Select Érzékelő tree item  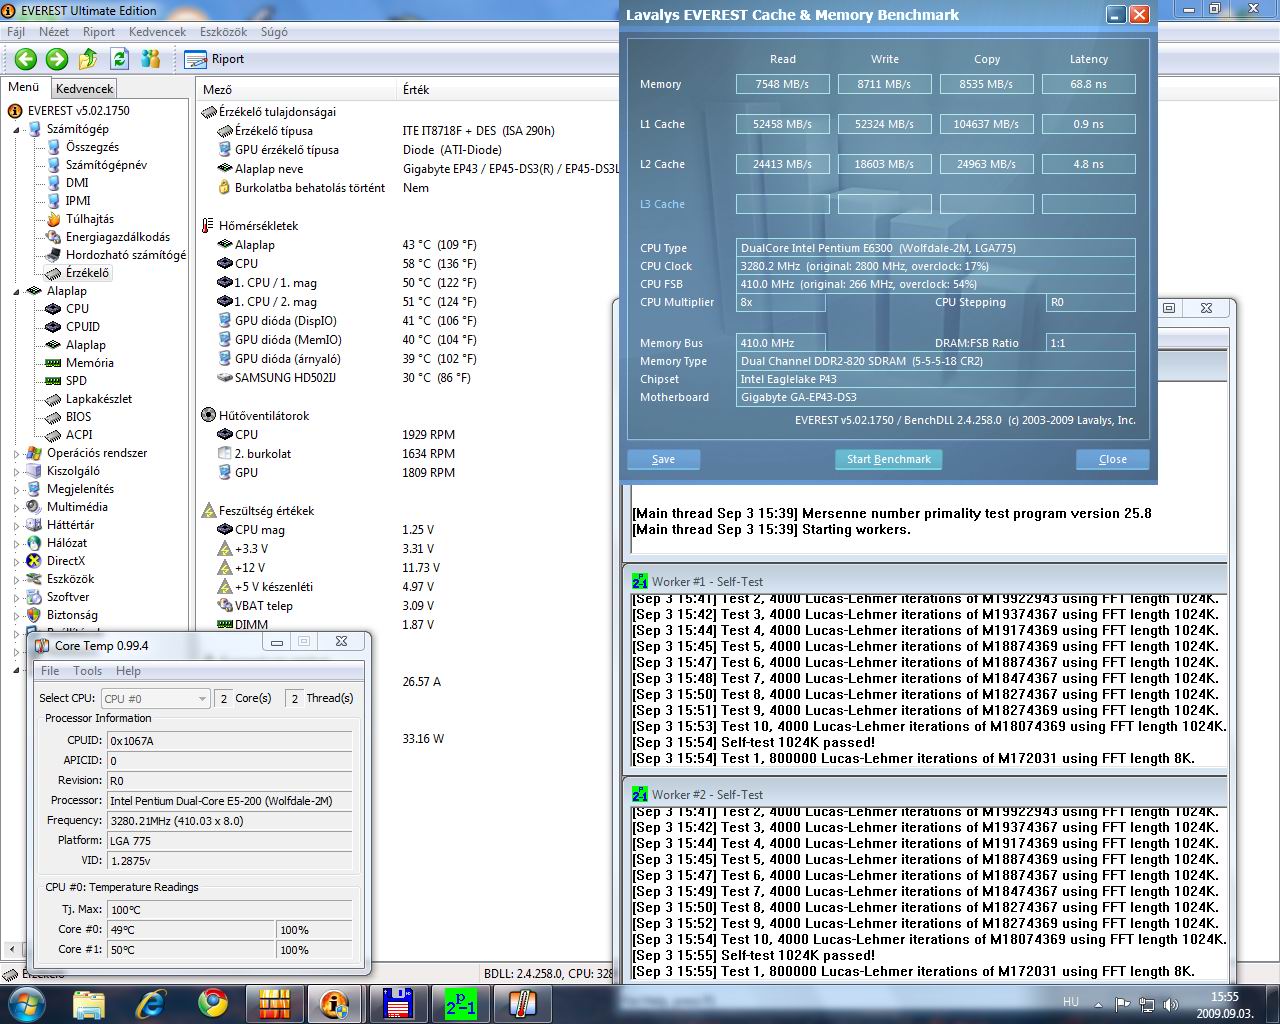pos(88,273)
